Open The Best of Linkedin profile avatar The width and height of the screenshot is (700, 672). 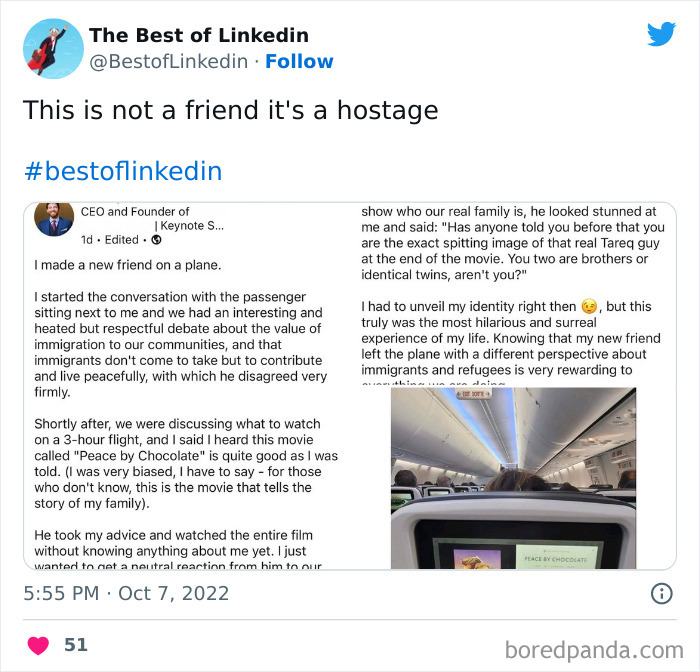53,49
